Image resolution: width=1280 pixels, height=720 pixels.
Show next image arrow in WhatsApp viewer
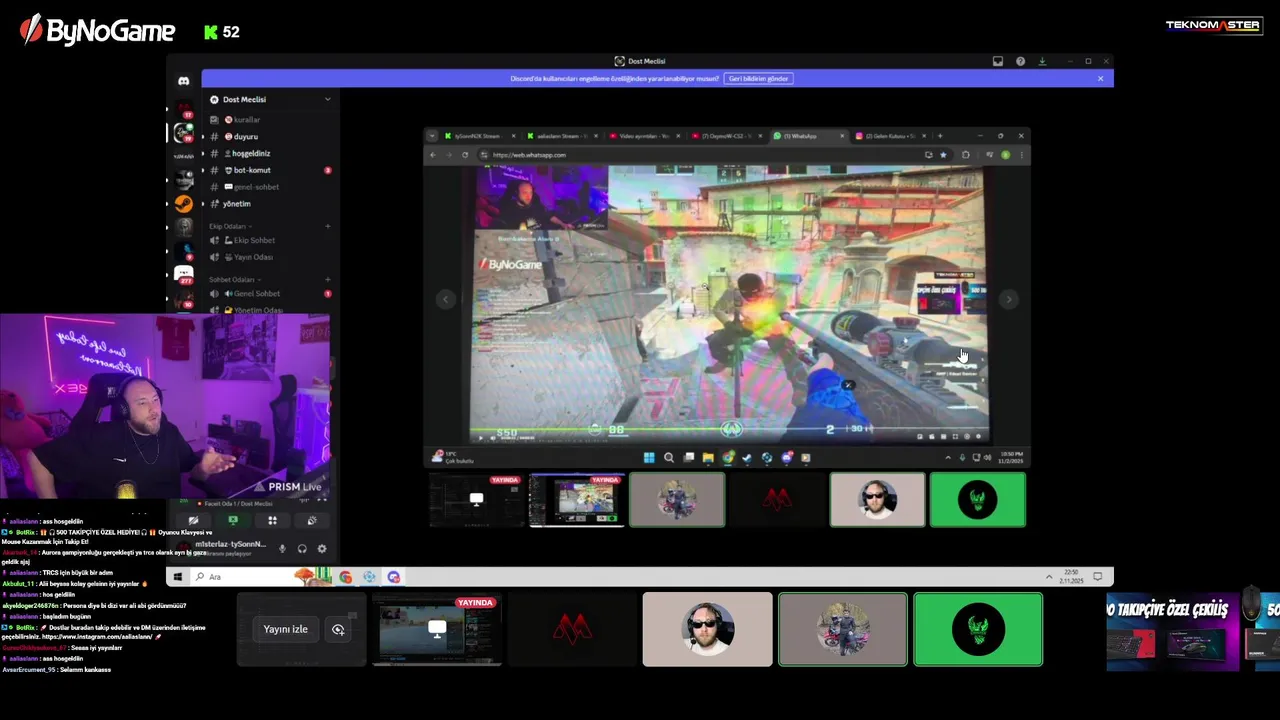(x=1008, y=299)
